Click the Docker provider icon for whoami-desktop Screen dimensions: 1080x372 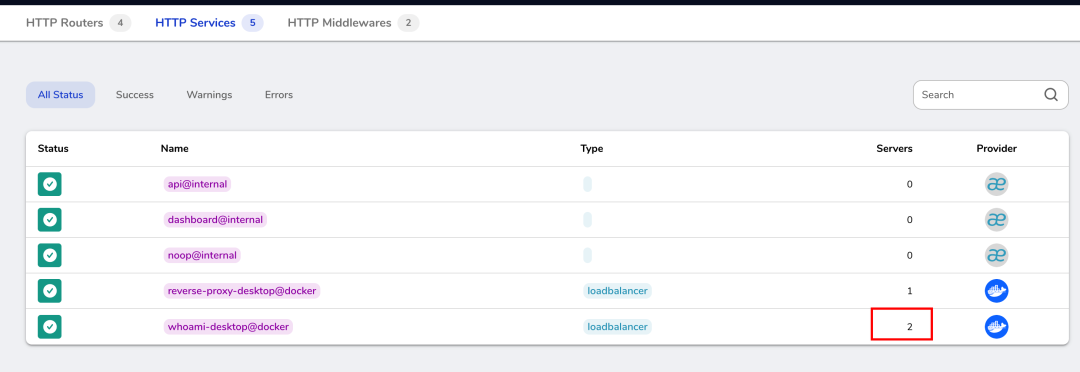coord(996,327)
